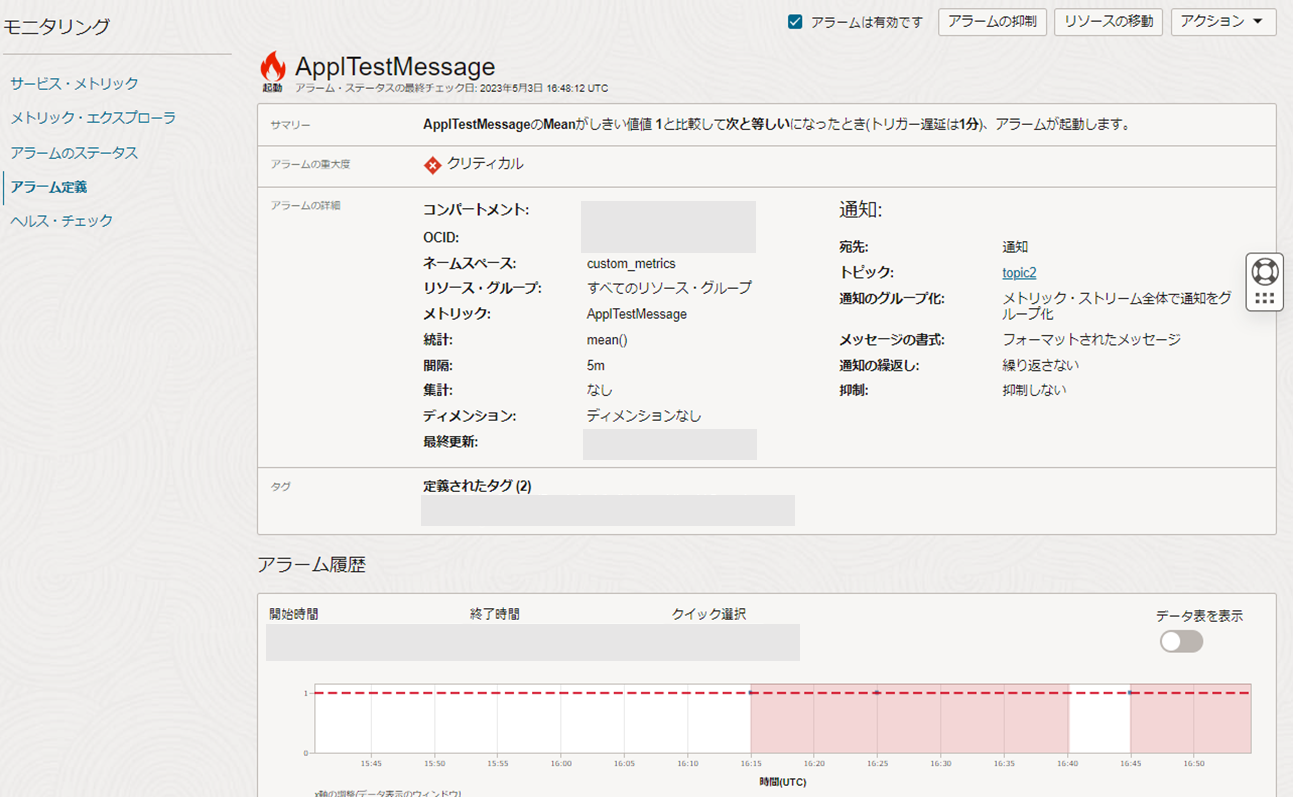Open ヘルス・チェック in the sidebar
Image resolution: width=1293 pixels, height=797 pixels.
62,221
